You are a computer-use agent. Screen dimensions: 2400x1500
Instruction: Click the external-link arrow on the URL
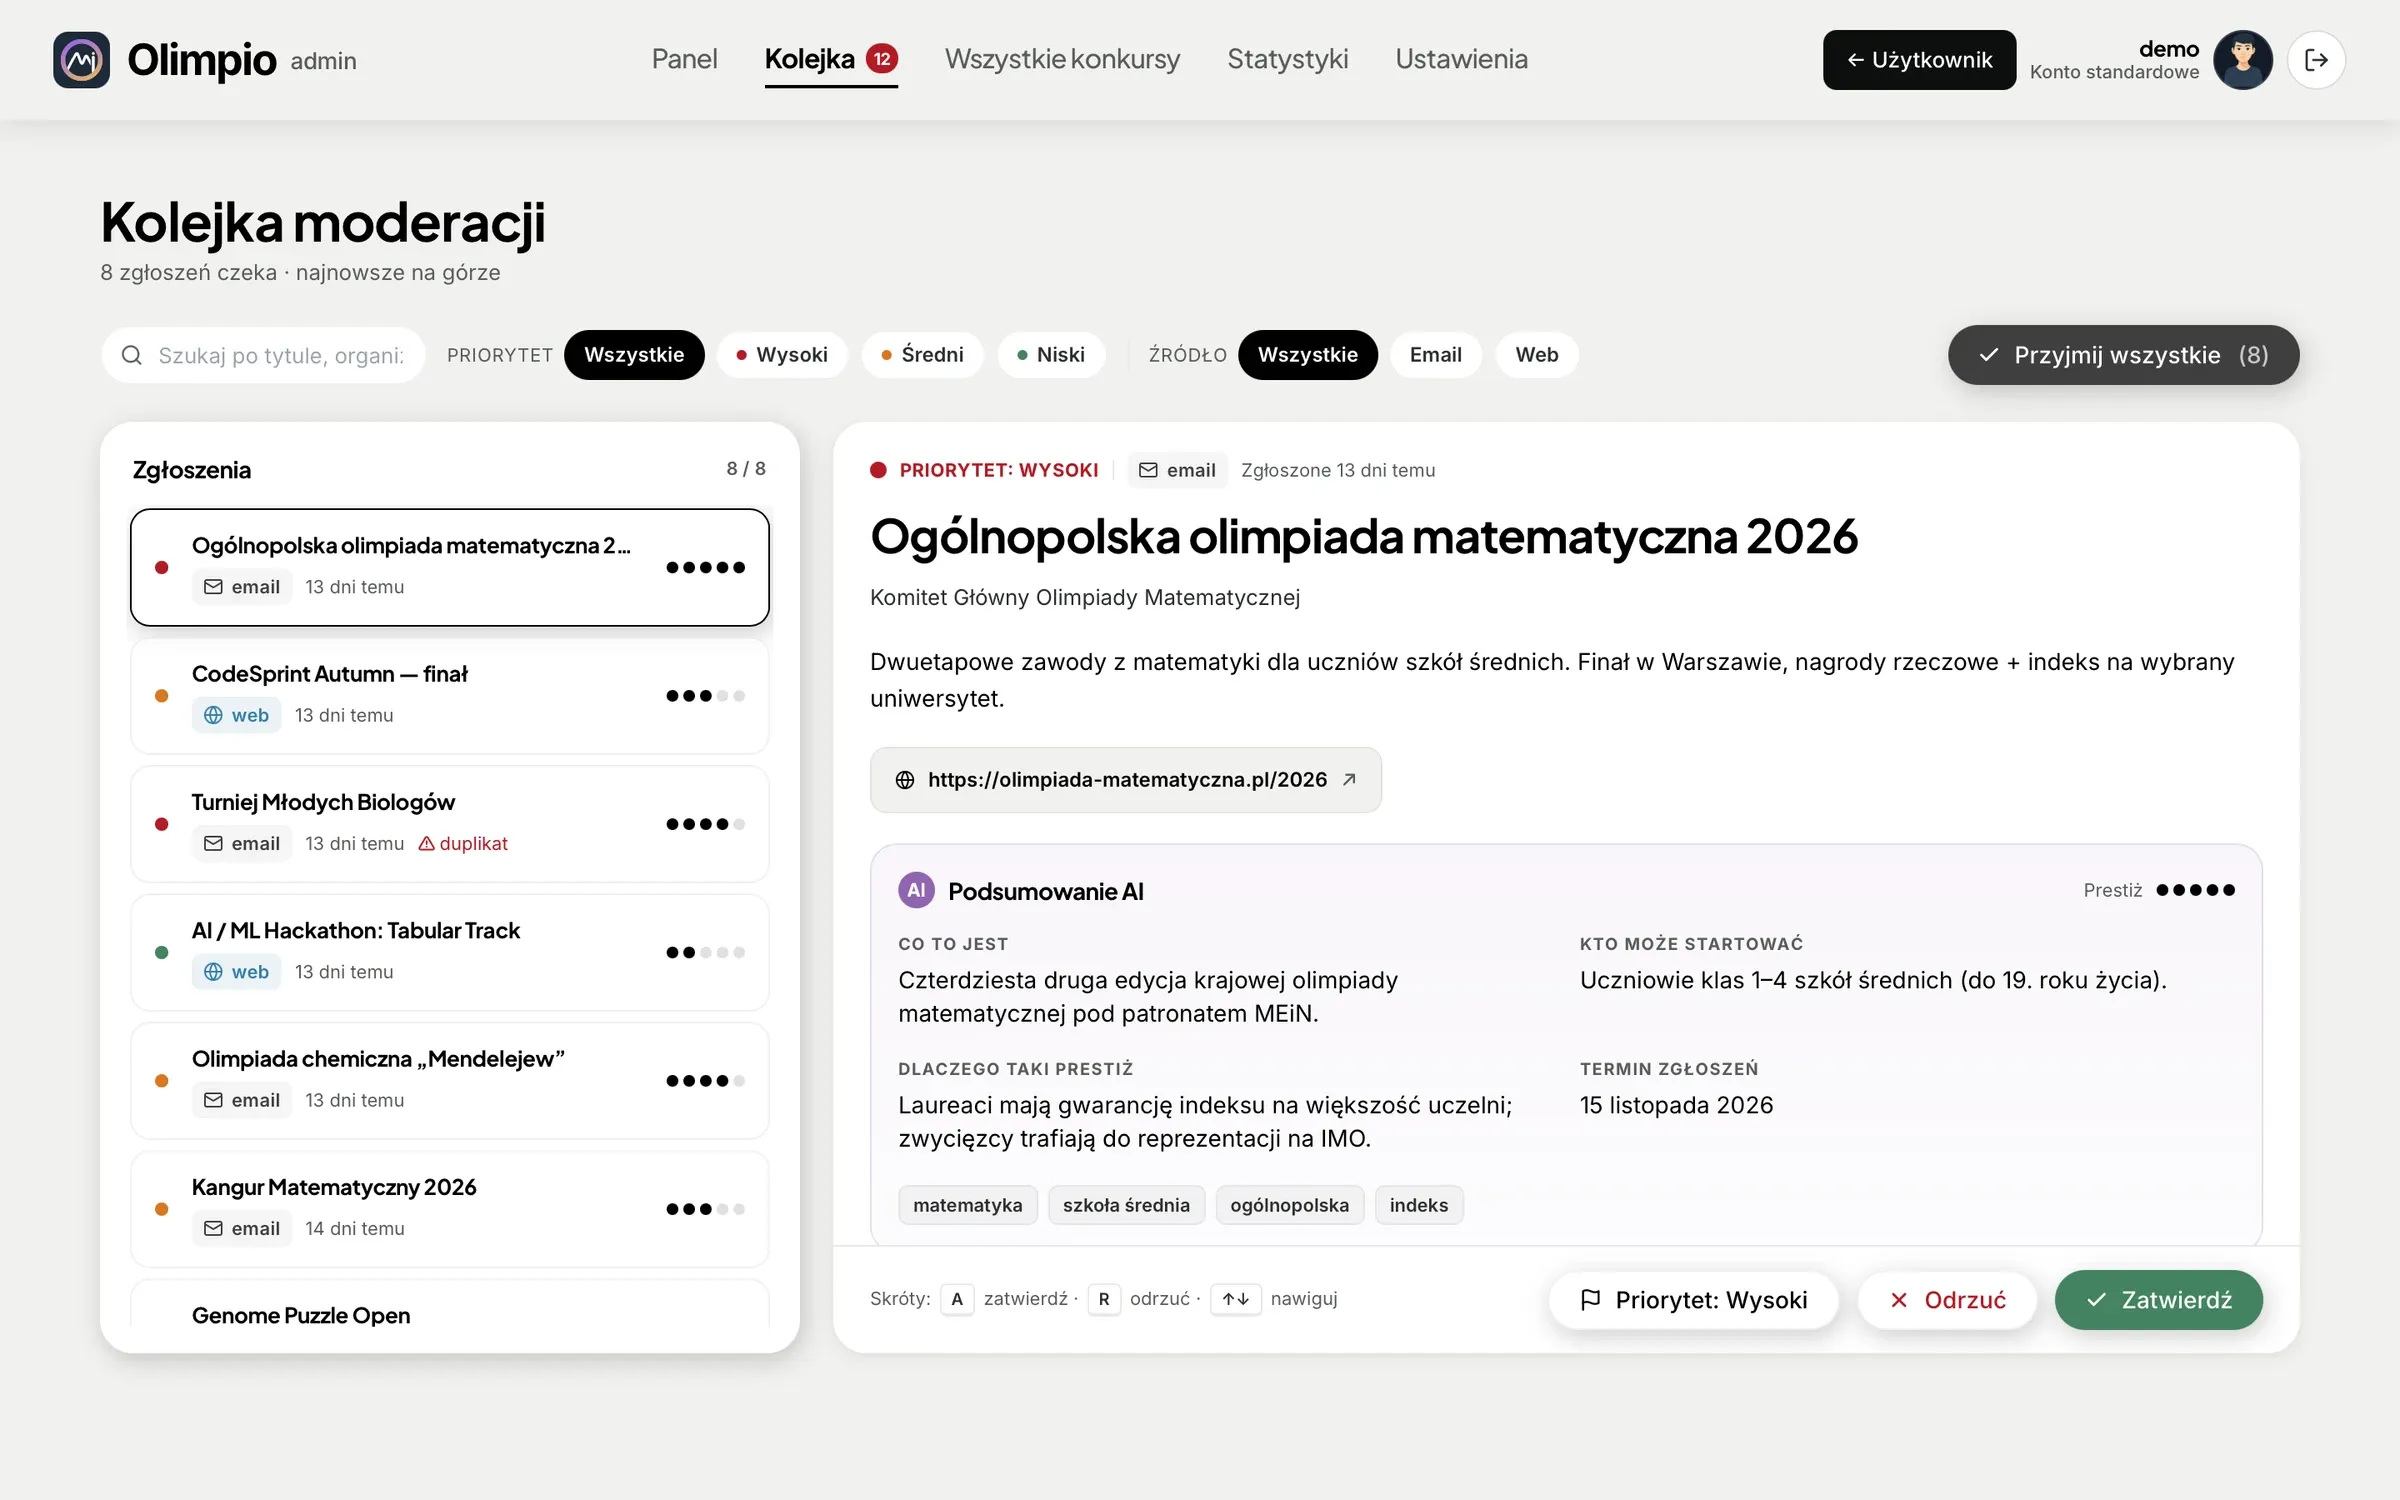(1349, 780)
